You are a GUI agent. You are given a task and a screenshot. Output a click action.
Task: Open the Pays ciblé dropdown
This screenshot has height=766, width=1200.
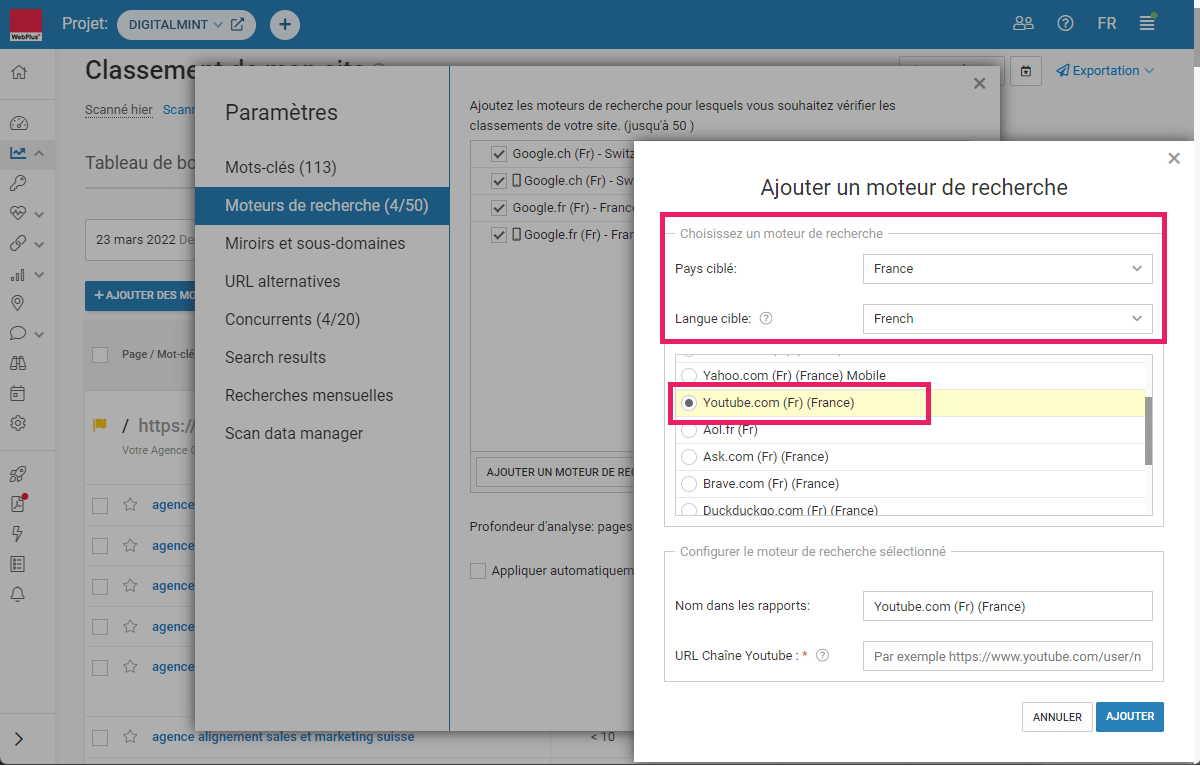coord(1007,269)
